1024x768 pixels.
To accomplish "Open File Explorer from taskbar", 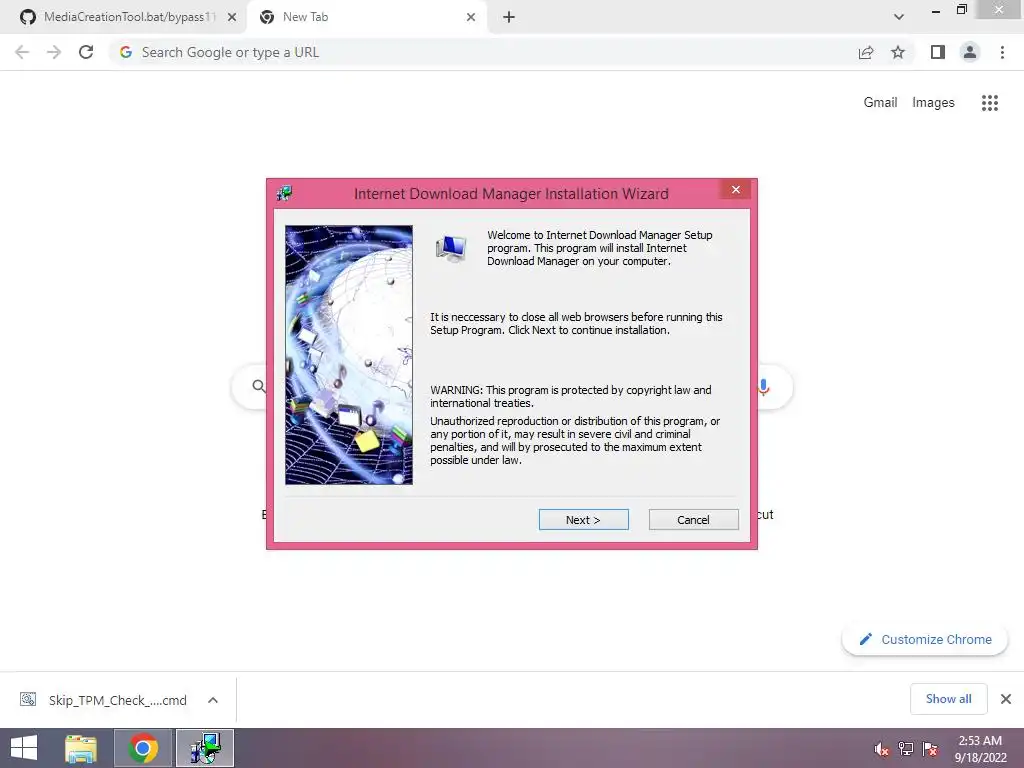I will (x=81, y=748).
